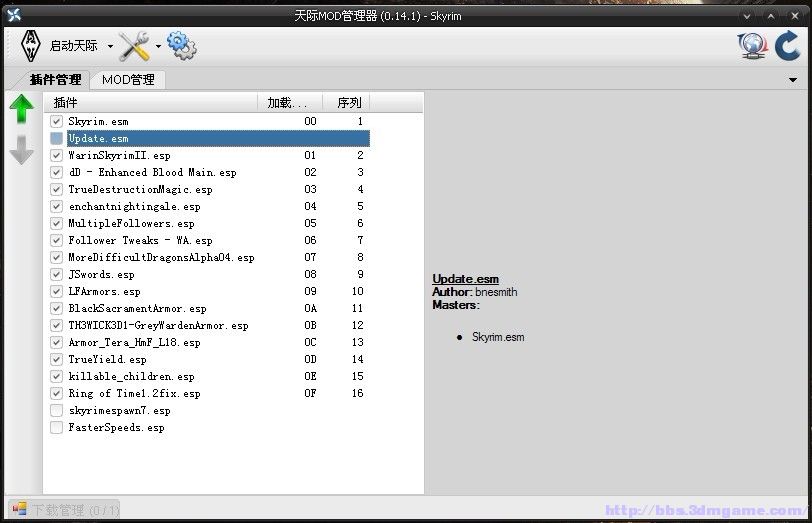This screenshot has width=812, height=523.
Task: Enable the skyrimespawn7.esp plugin checkbox
Action: click(x=56, y=411)
